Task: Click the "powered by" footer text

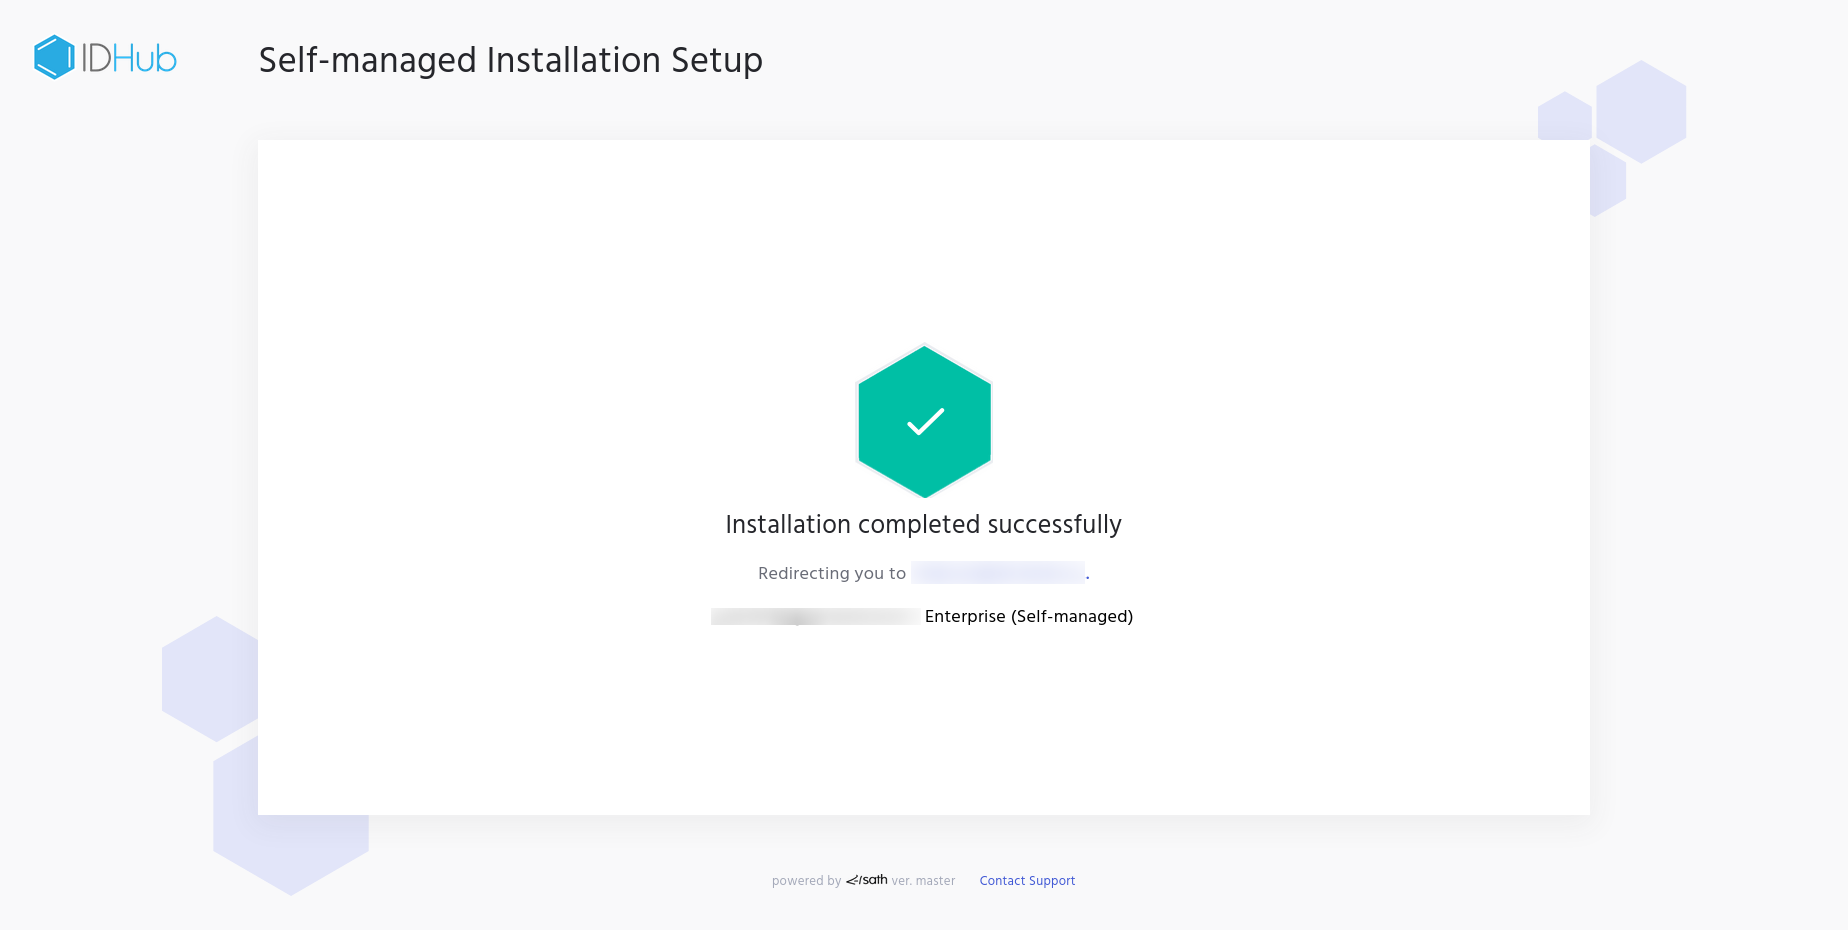Action: (x=806, y=881)
